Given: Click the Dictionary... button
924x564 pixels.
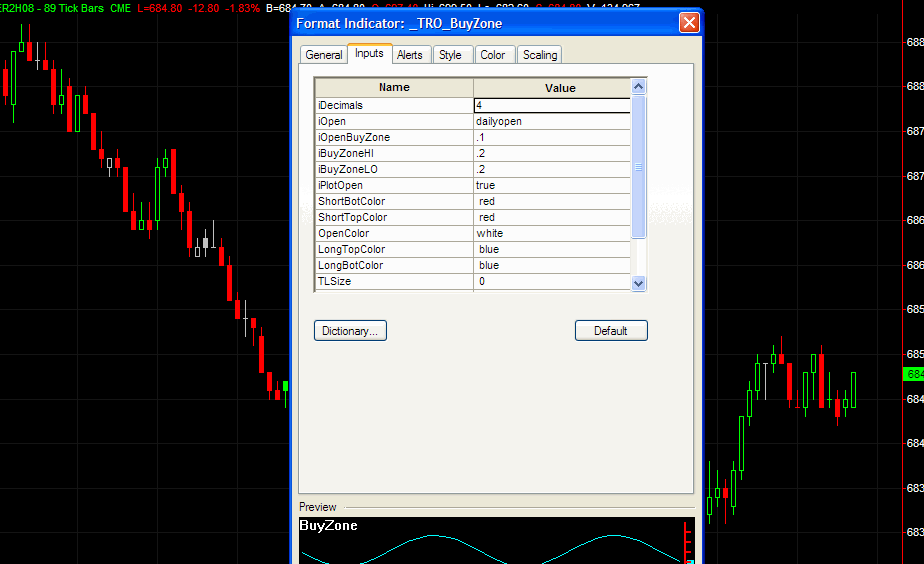Looking at the screenshot, I should (x=350, y=331).
